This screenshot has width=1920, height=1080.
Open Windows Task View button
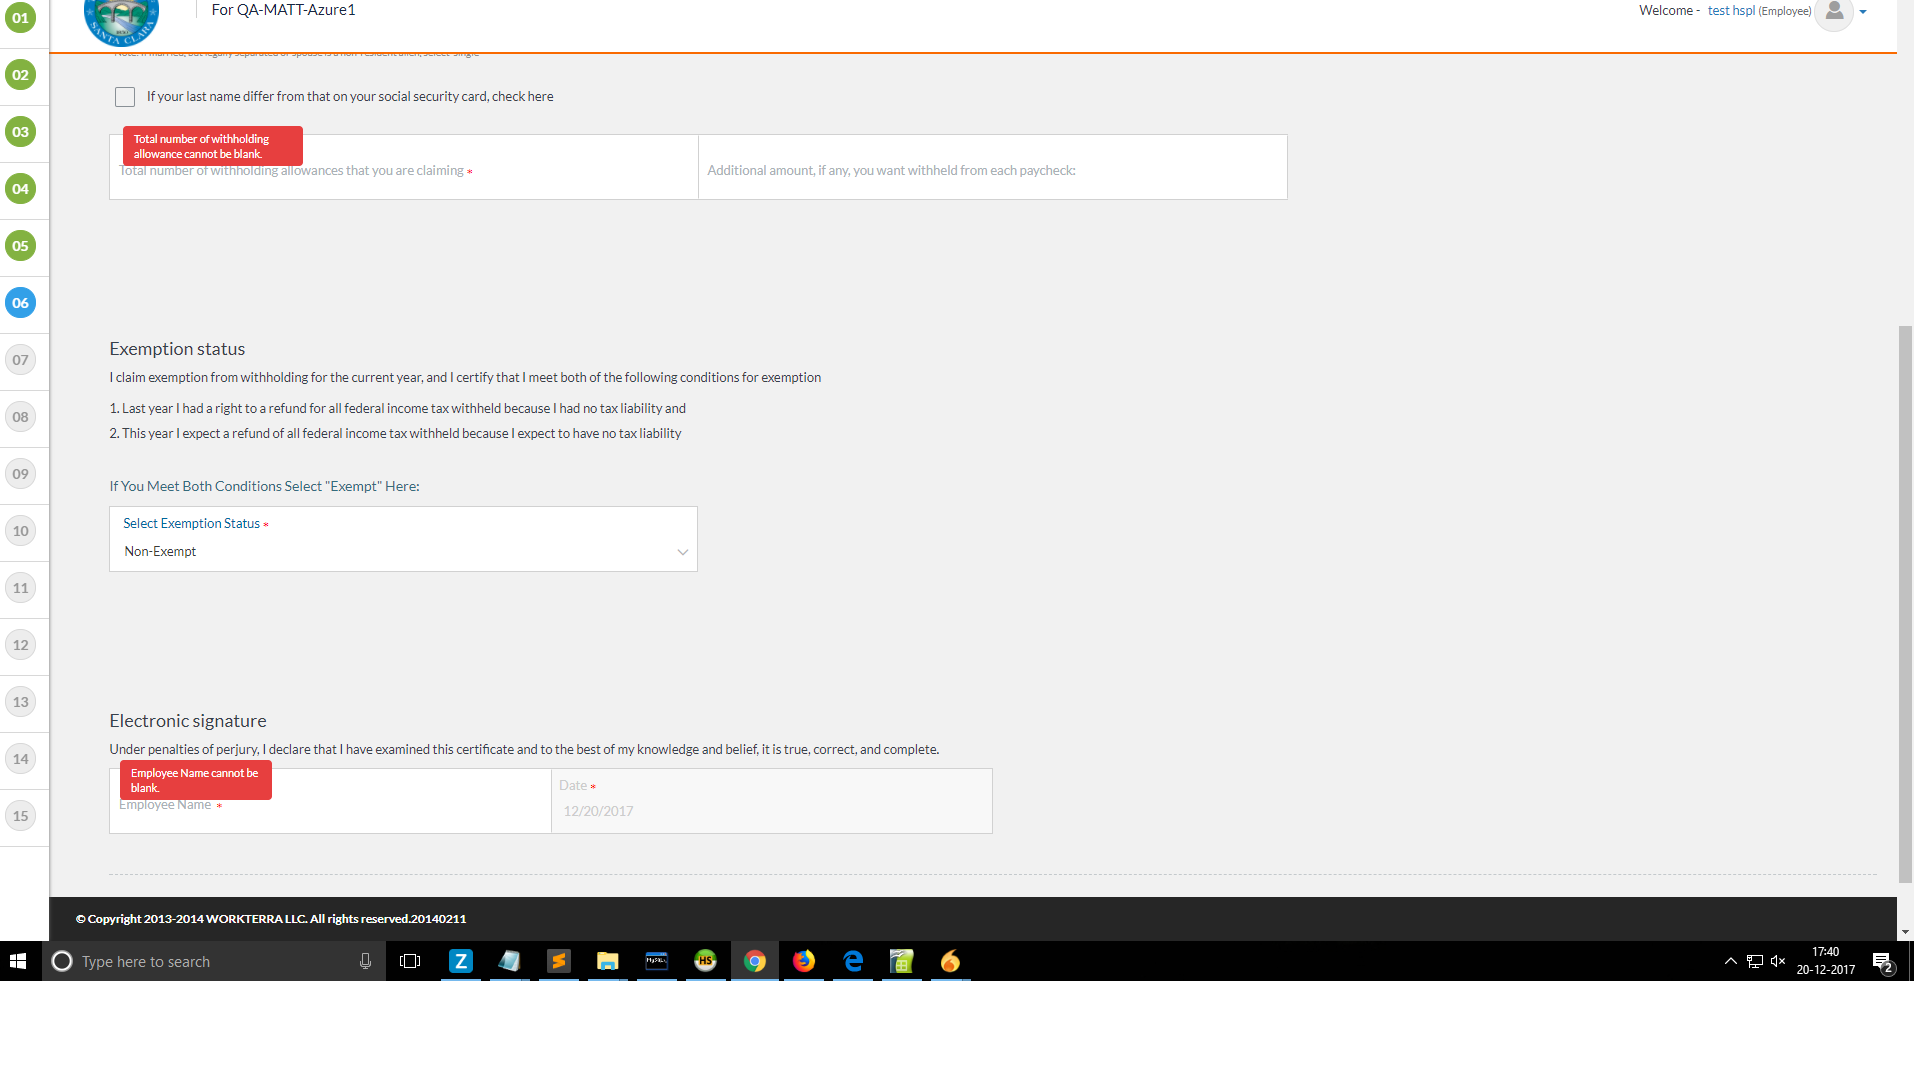click(x=410, y=961)
